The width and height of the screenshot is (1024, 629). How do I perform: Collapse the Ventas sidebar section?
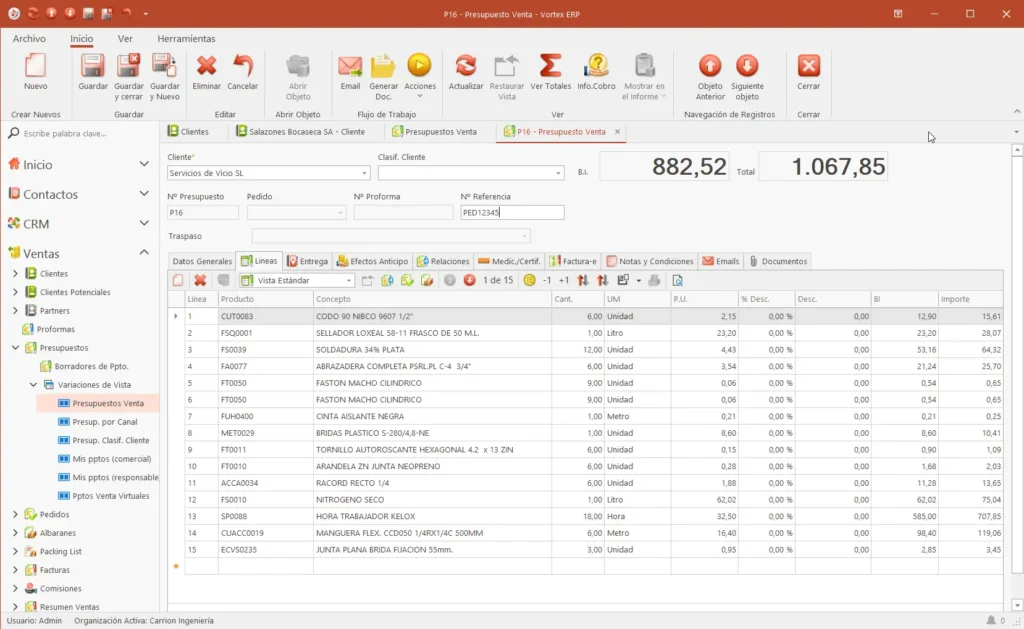pyautogui.click(x=144, y=253)
